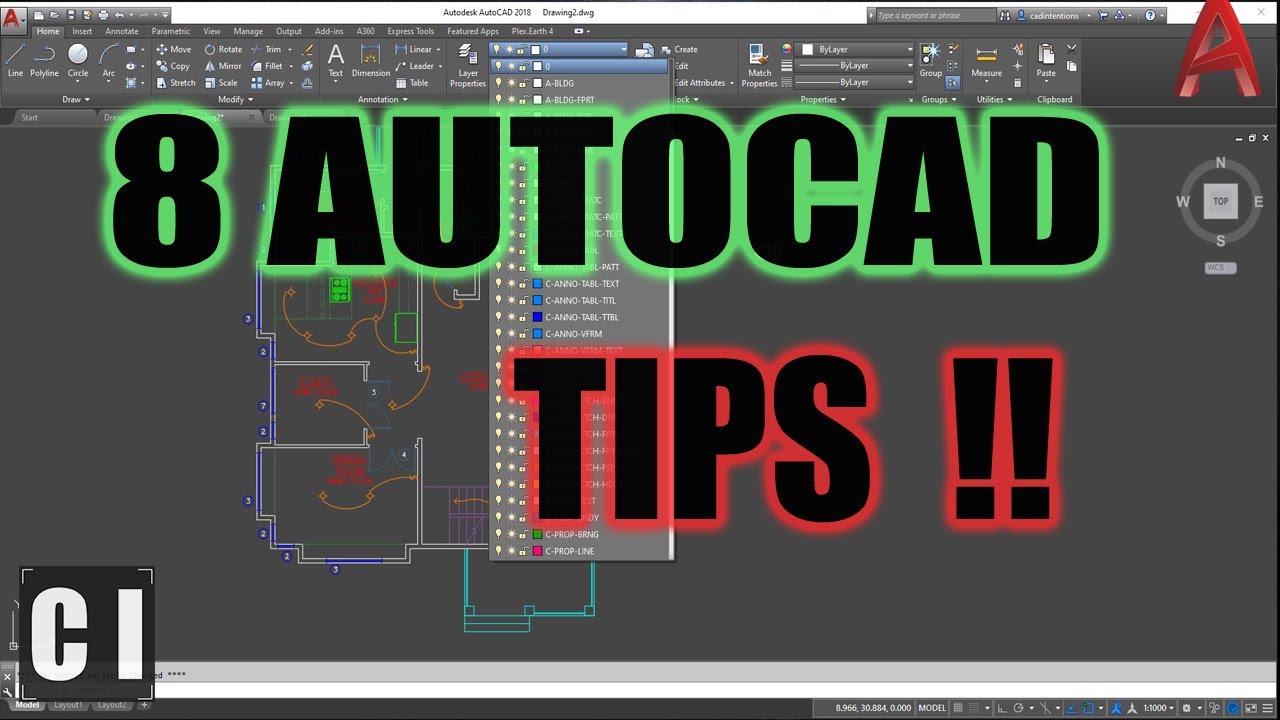Activate the Copy command

tap(172, 66)
